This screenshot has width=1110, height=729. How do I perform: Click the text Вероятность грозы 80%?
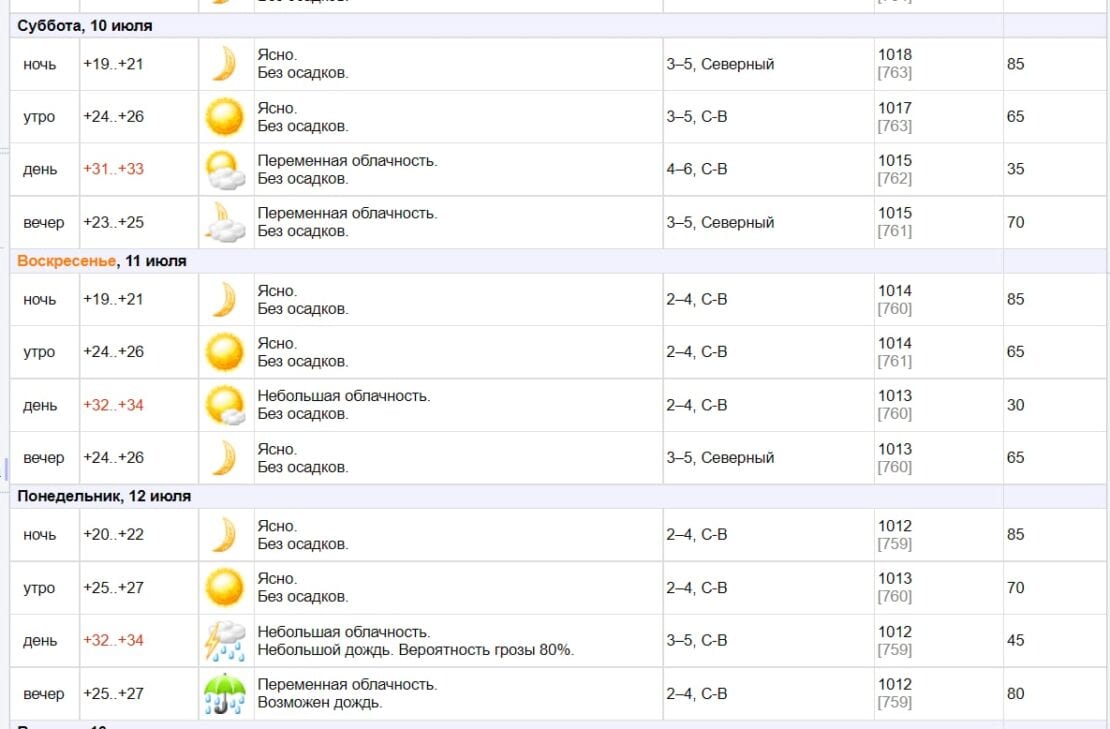[x=486, y=650]
